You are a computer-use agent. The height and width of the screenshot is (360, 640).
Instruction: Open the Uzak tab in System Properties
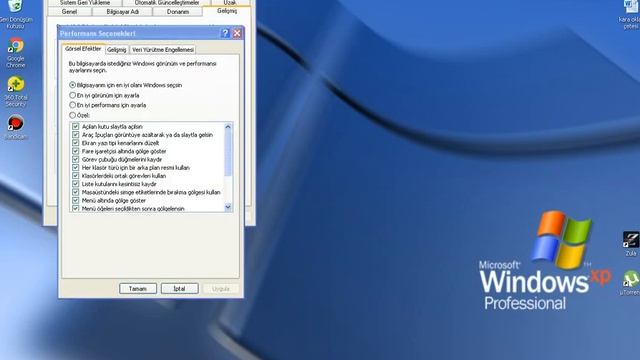click(230, 3)
